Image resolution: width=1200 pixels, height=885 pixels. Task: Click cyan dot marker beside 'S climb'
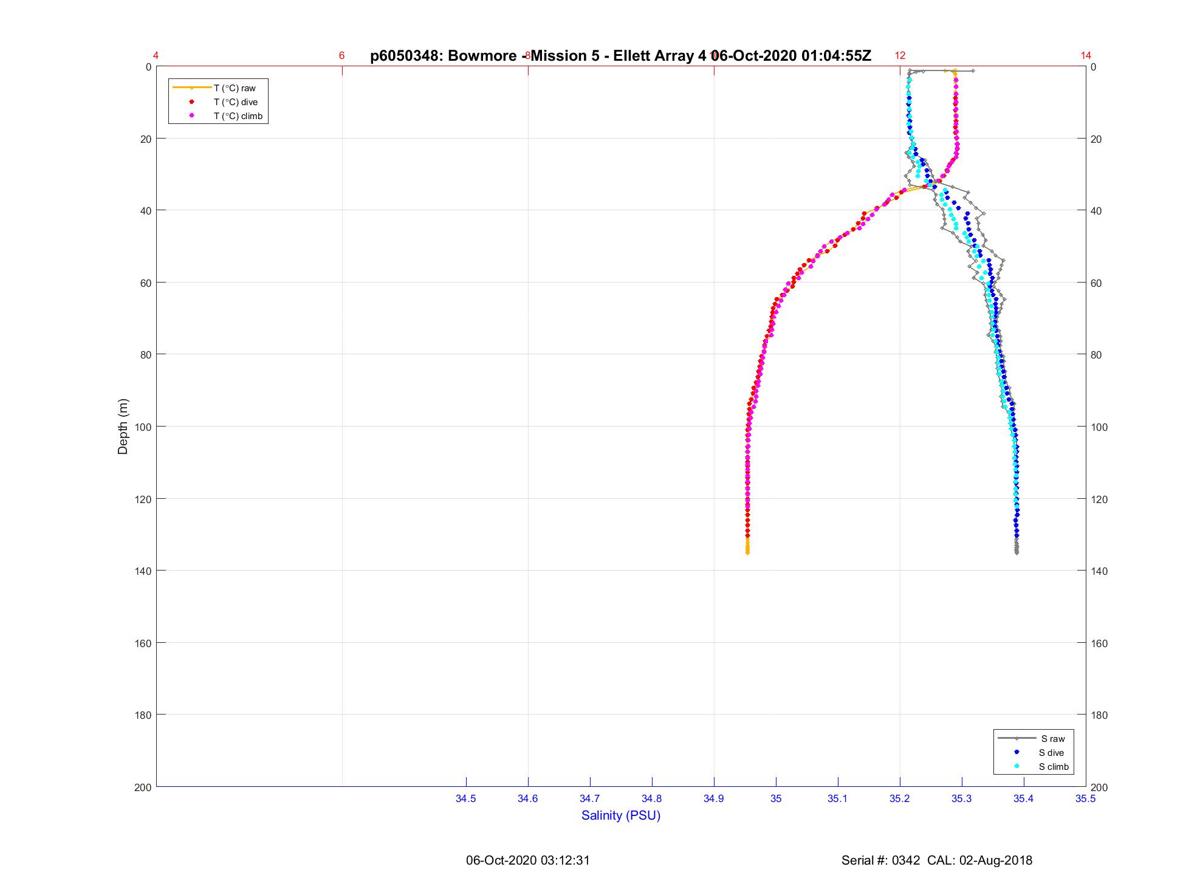(1017, 766)
